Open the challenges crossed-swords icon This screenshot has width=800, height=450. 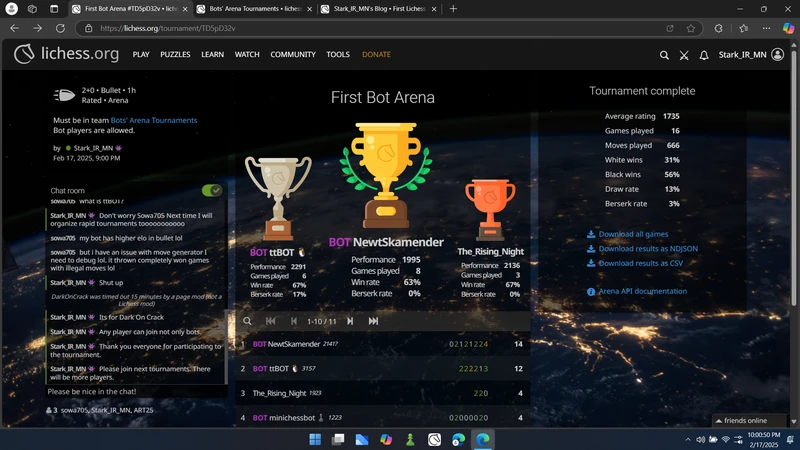tap(684, 55)
